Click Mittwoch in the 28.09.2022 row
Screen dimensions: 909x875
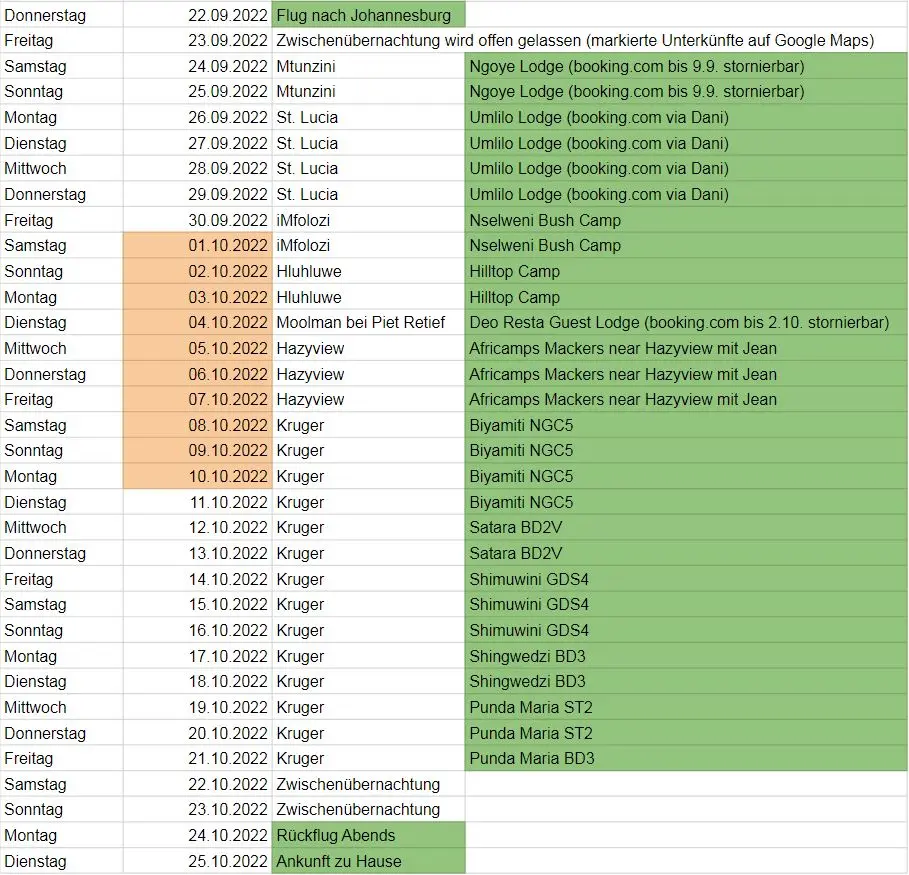point(62,168)
